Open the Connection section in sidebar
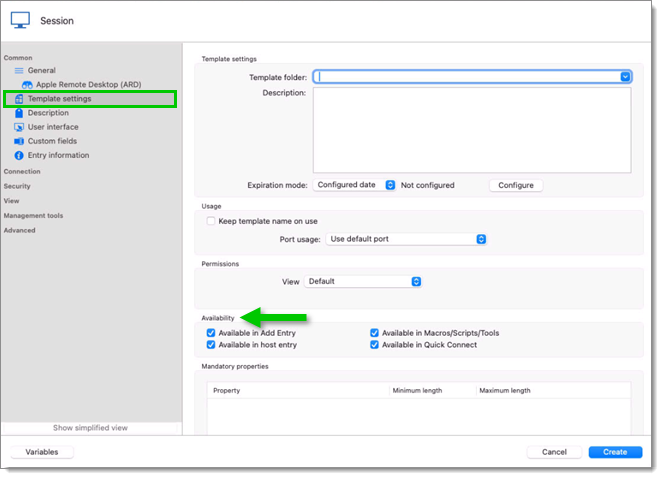 click(22, 172)
